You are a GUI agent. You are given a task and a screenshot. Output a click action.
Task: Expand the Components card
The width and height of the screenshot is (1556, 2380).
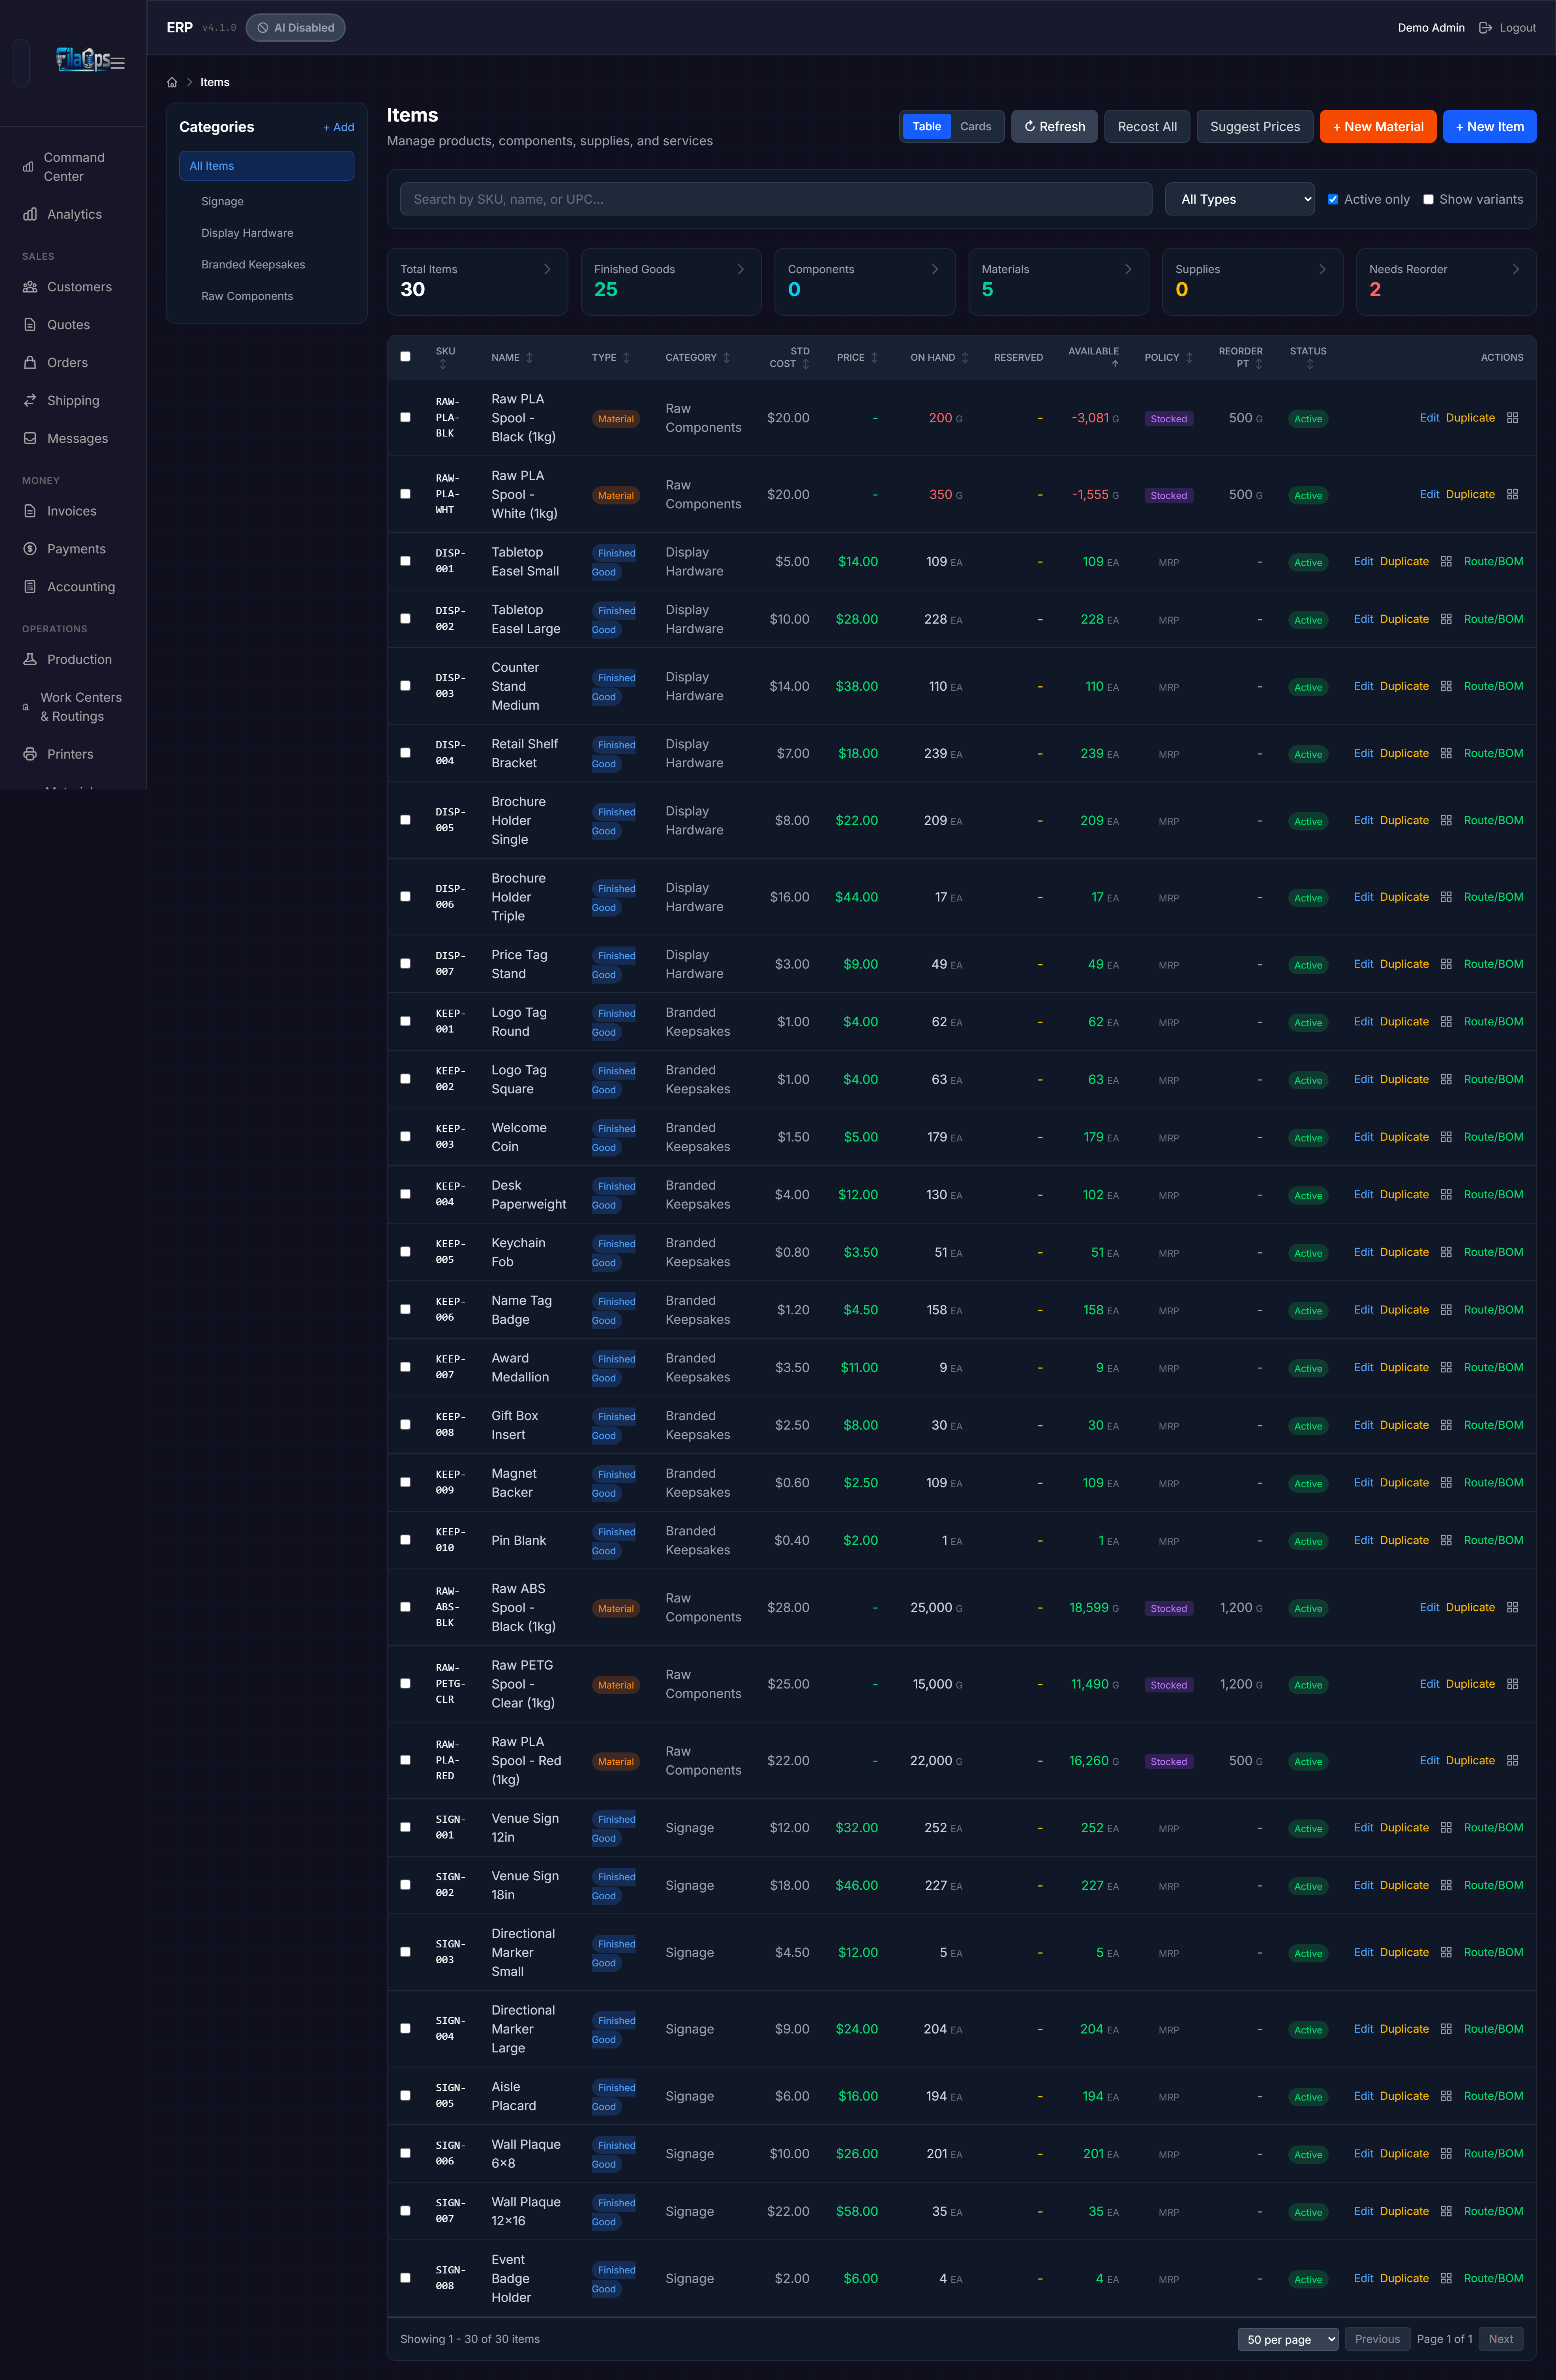[x=864, y=282]
